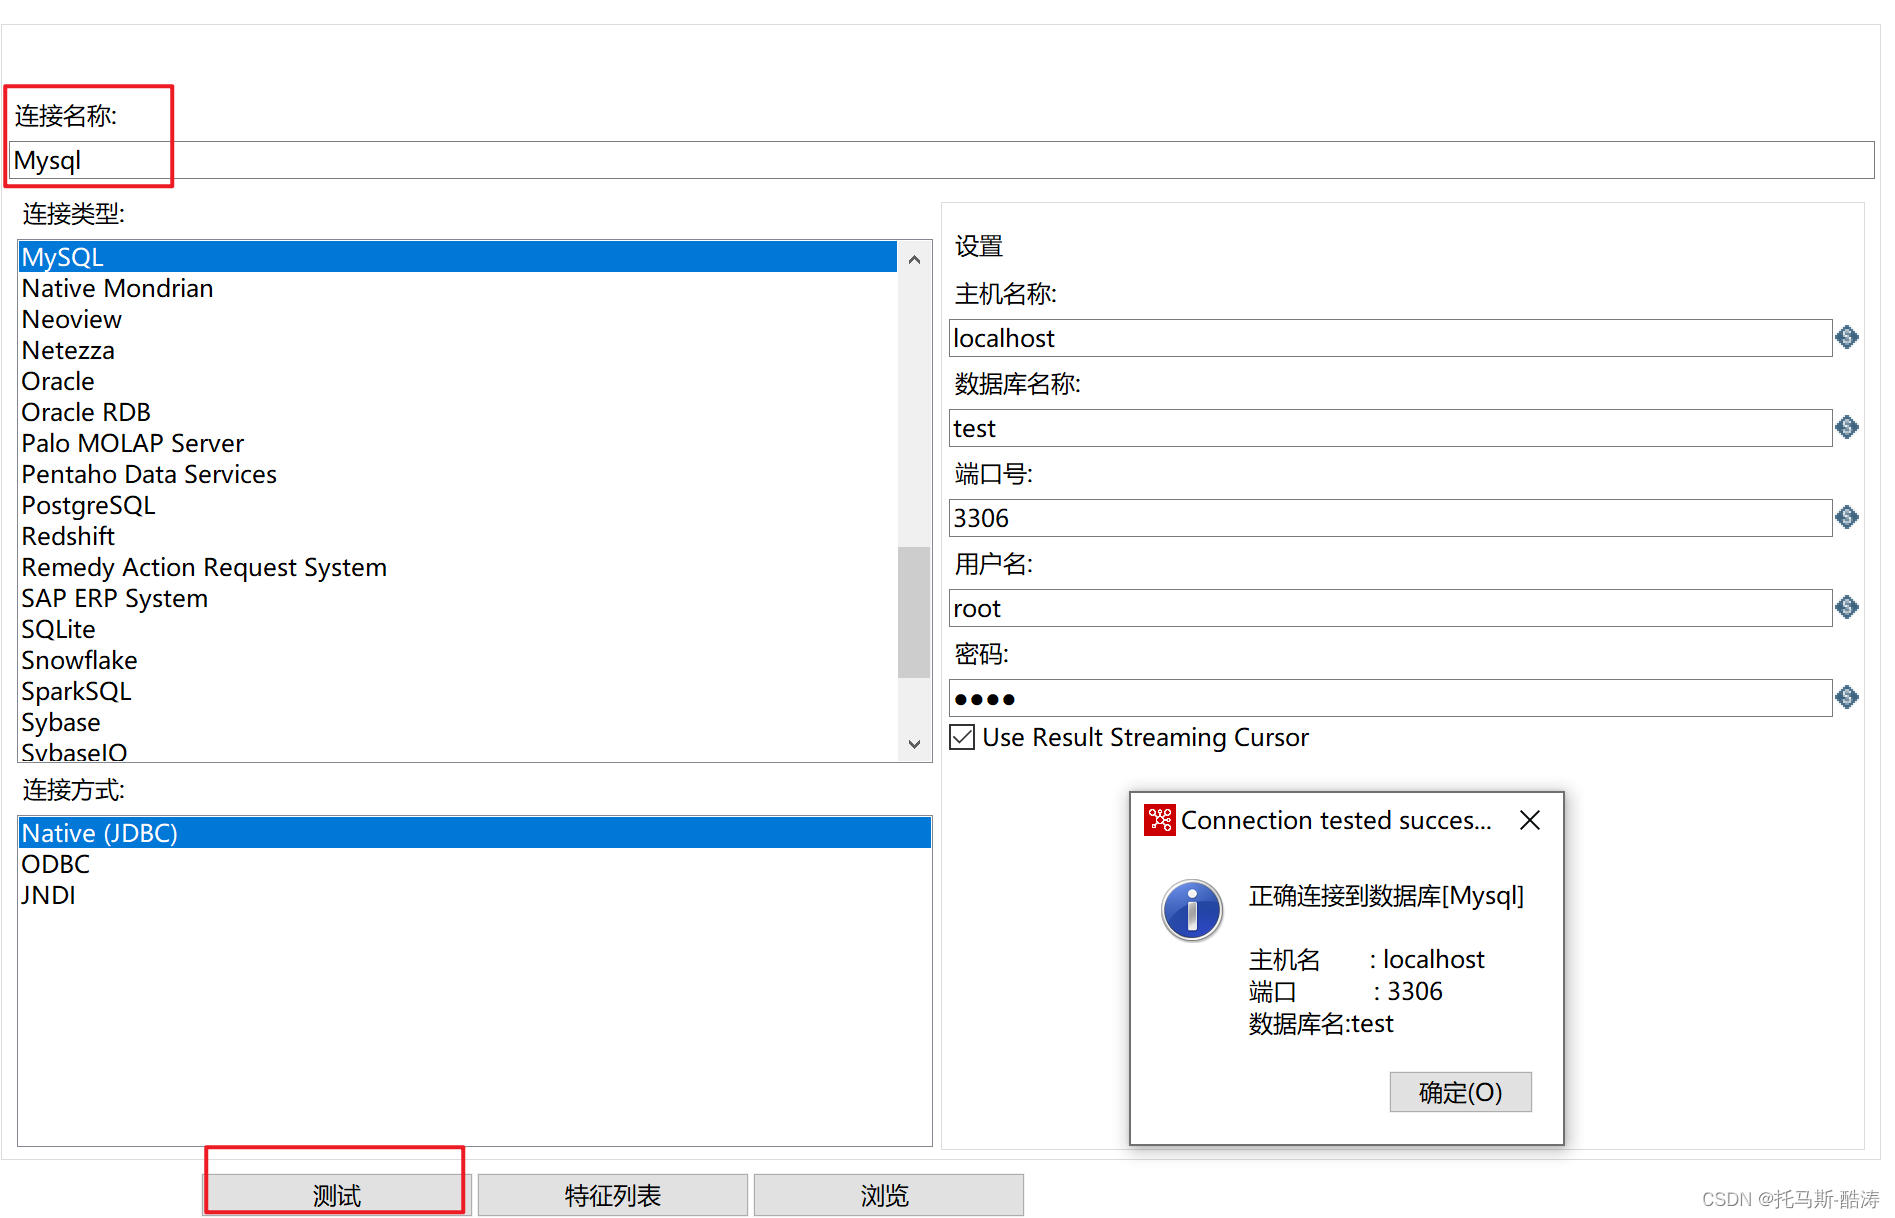Image resolution: width=1895 pixels, height=1218 pixels.
Task: Select Remedy Action Request System type
Action: 458,567
